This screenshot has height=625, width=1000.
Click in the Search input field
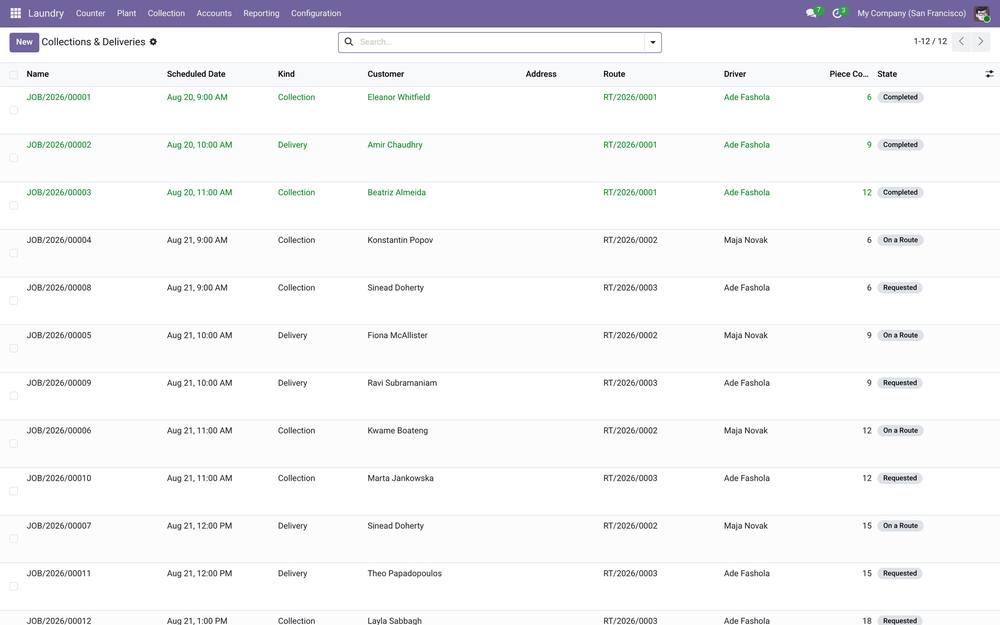[501, 42]
